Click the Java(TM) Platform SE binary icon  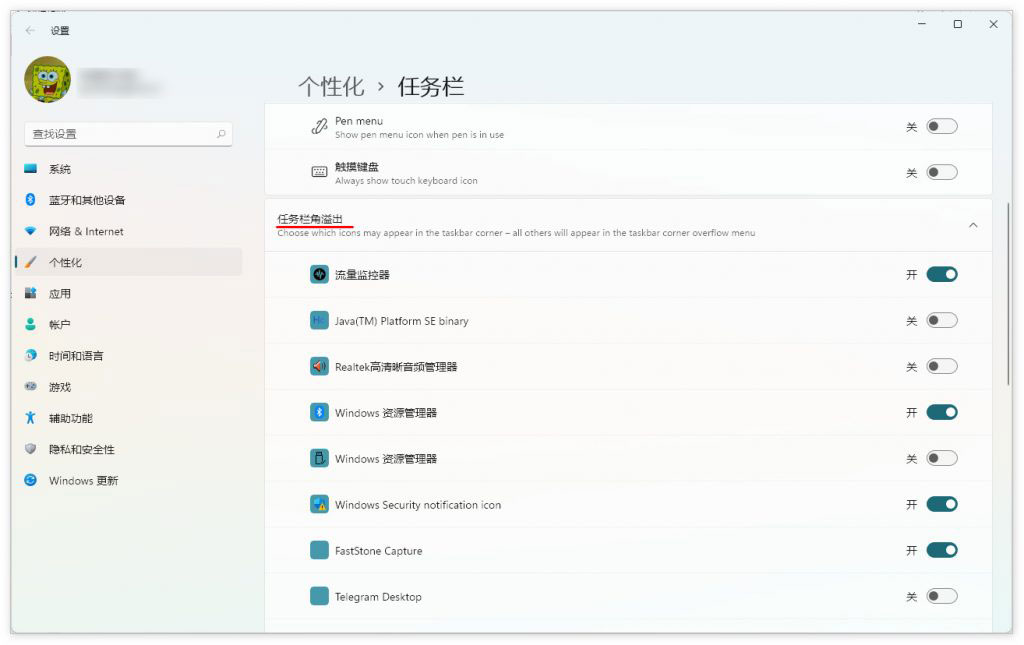click(320, 319)
